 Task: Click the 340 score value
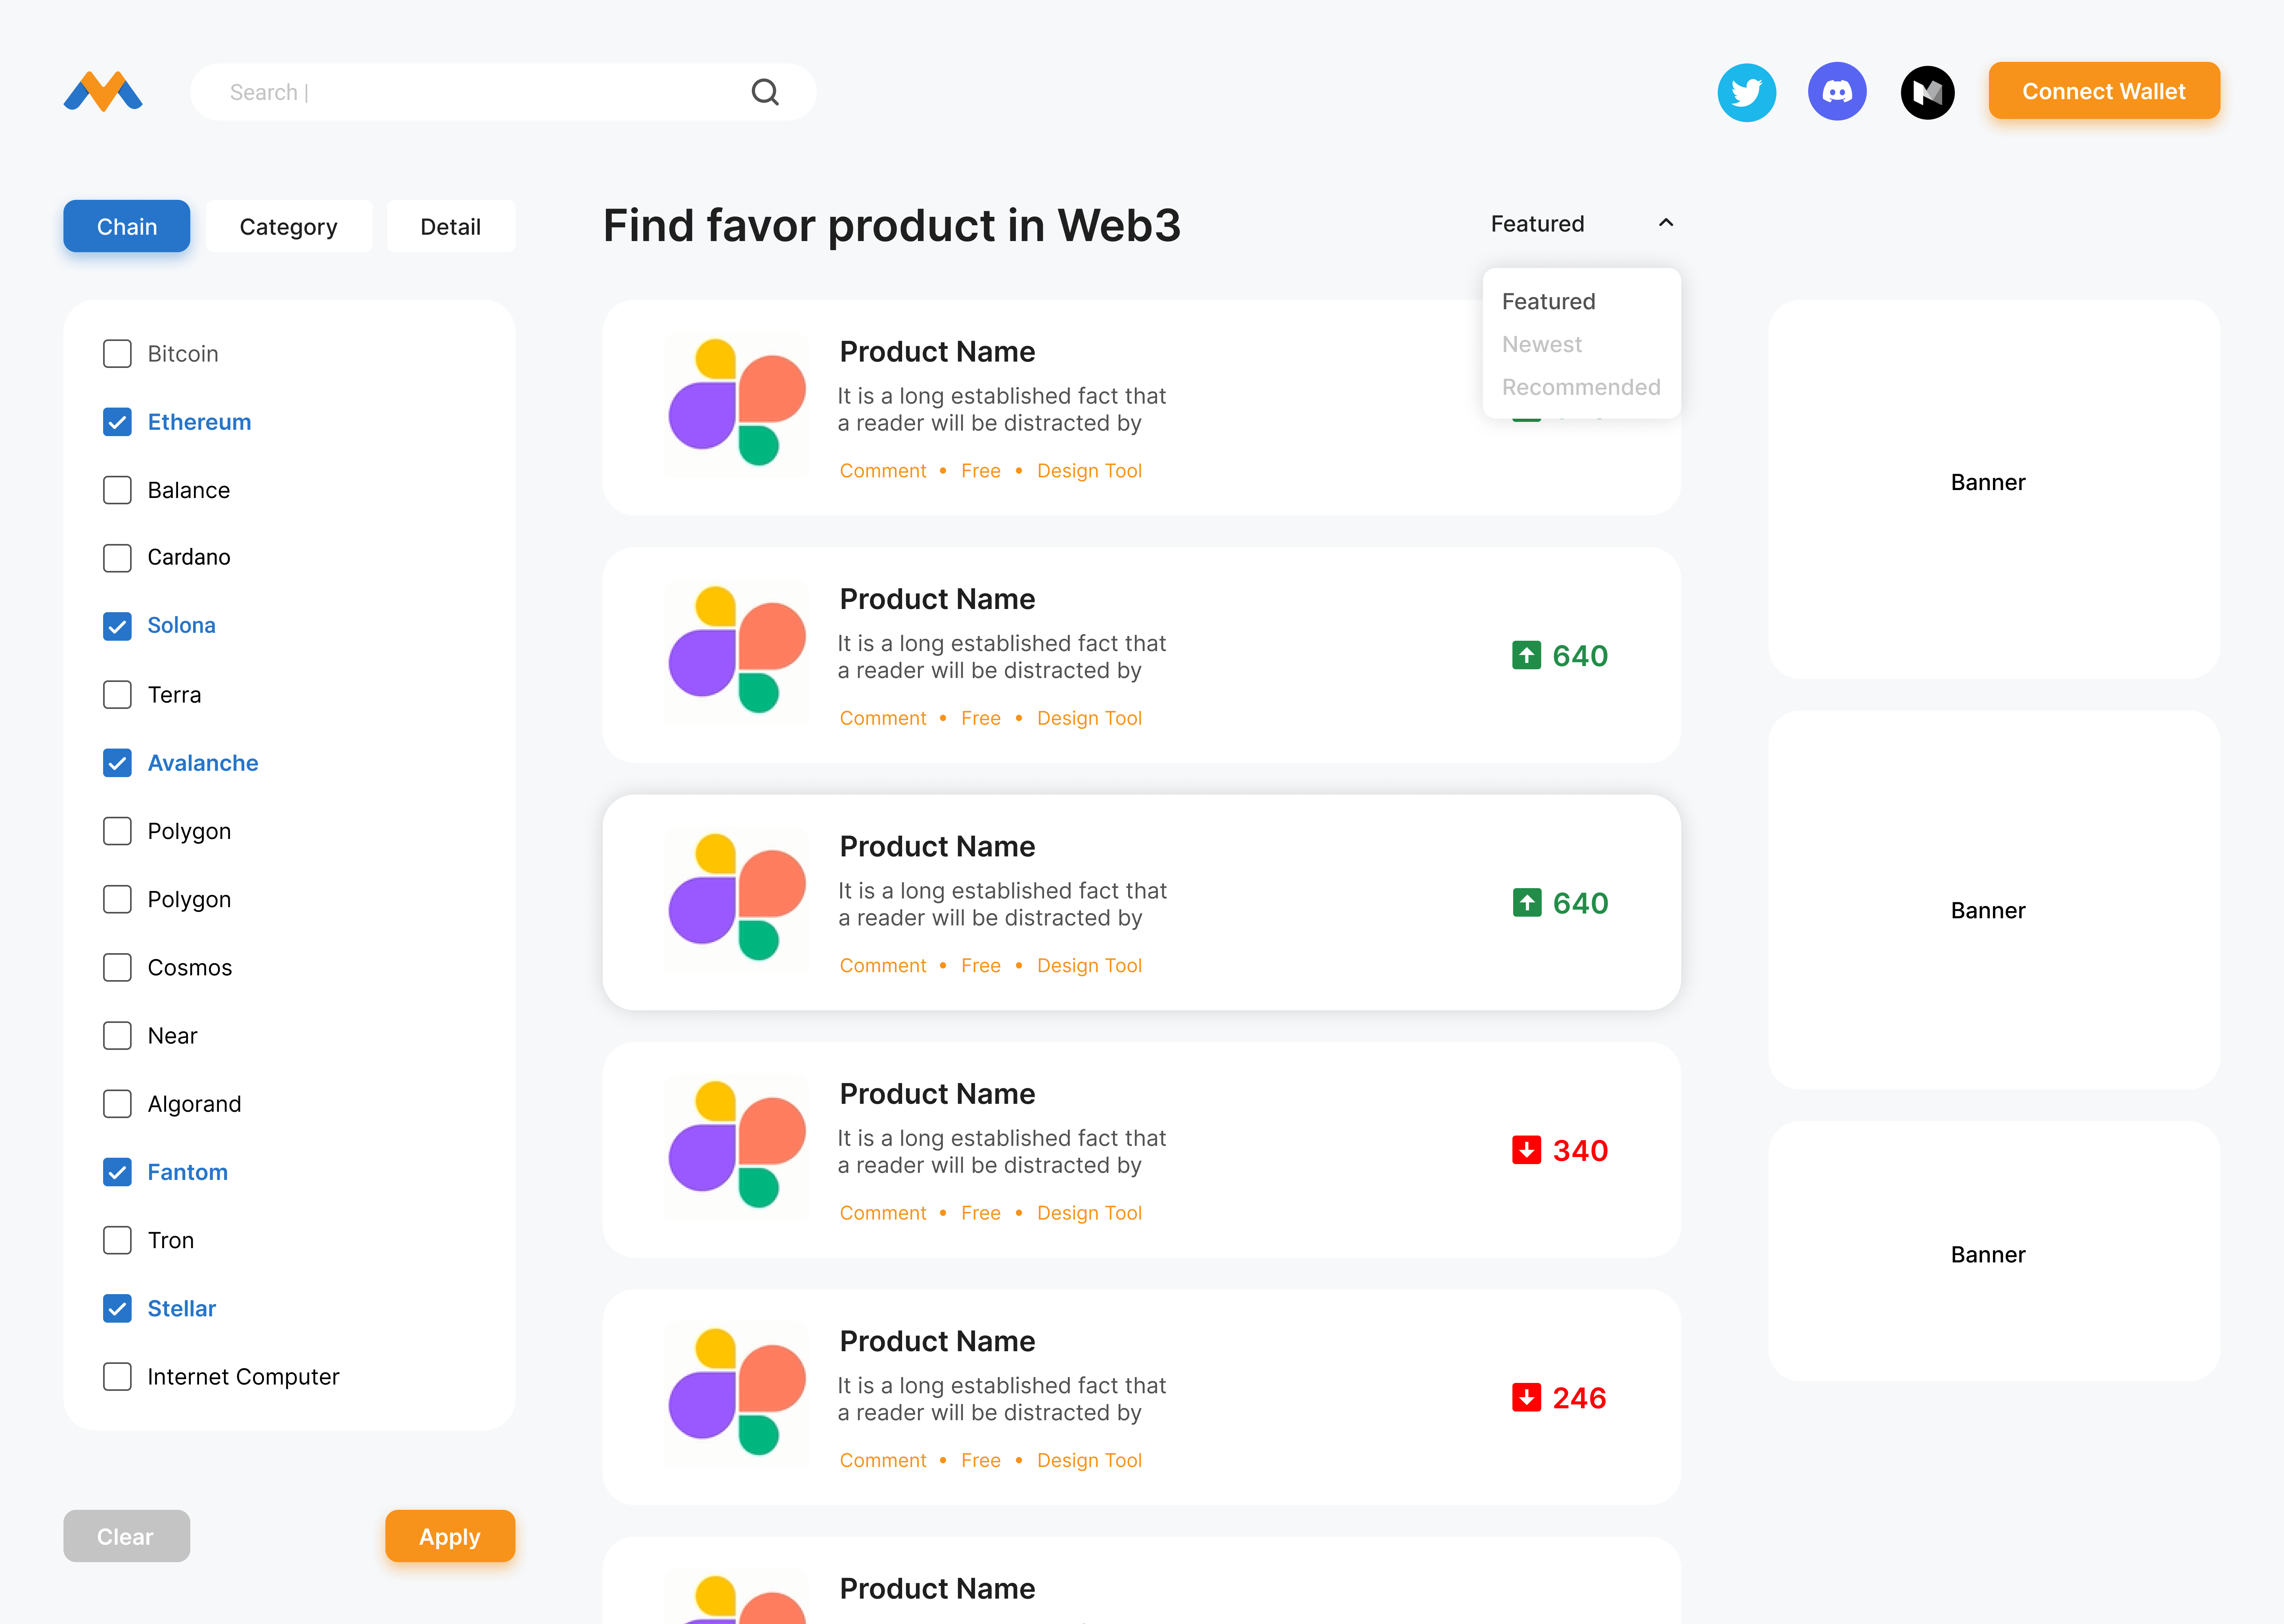click(1580, 1151)
